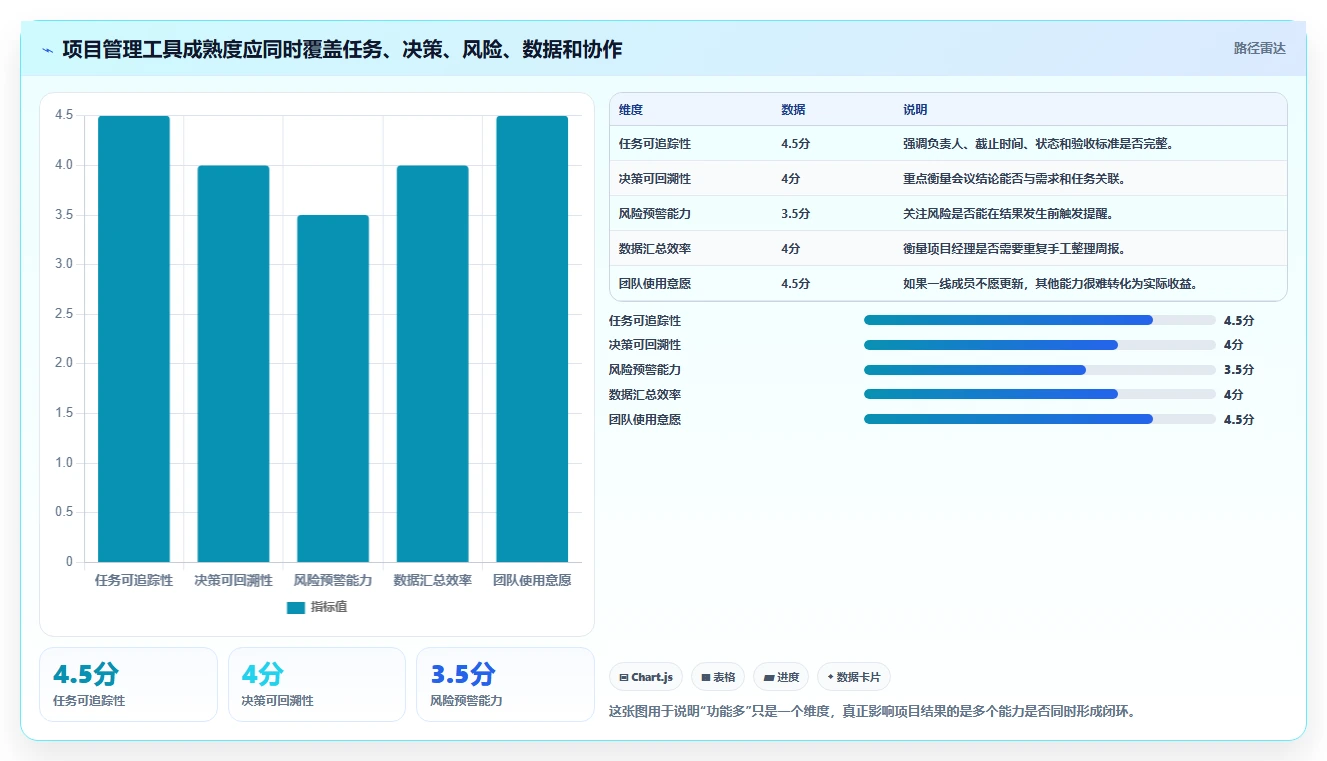Click the 团队使用意愿 progress row label

coord(645,420)
